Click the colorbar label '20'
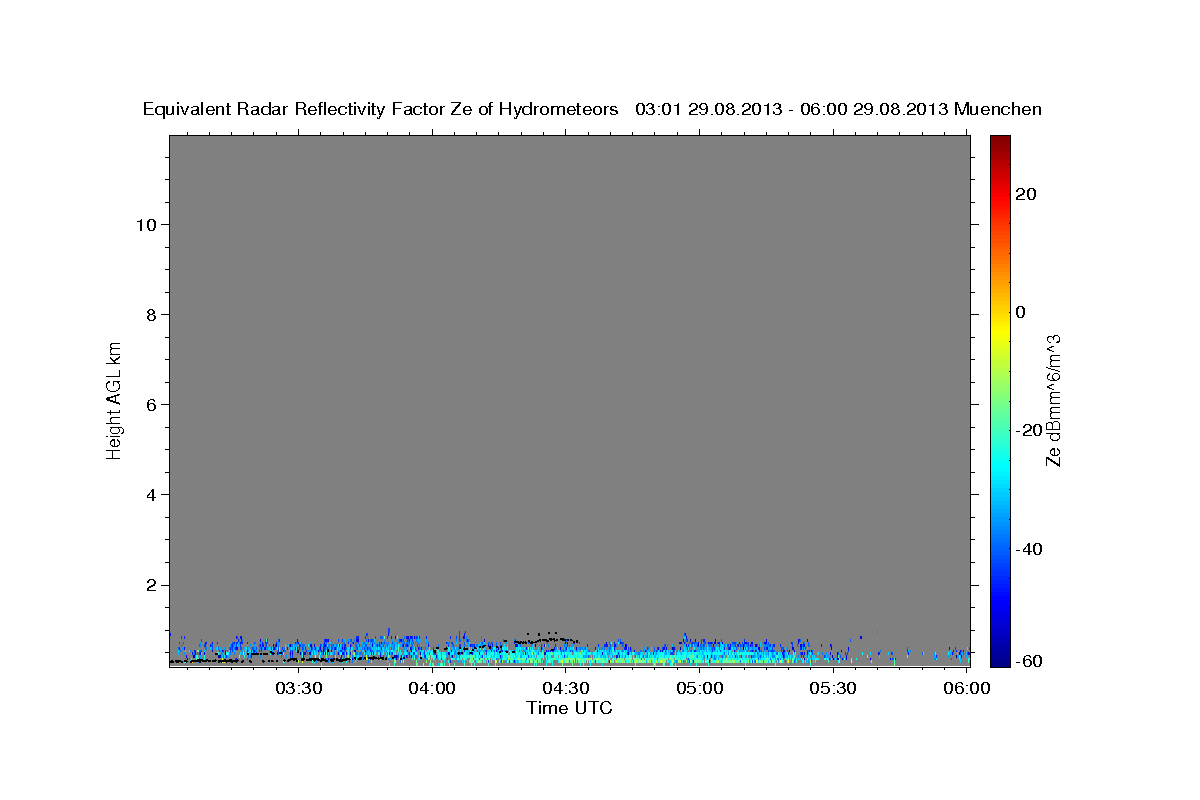Viewport: 1200px width, 800px height. click(1026, 194)
